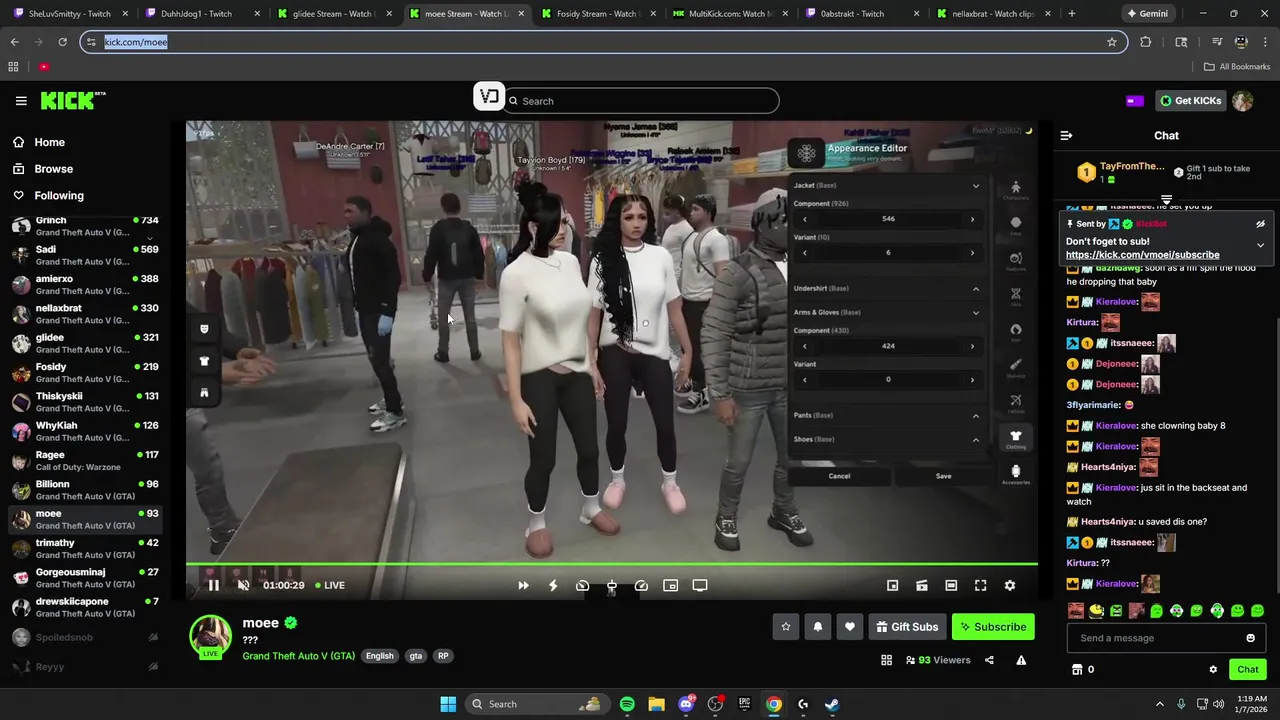
Task: Click grid icon beside viewers count
Action: pyautogui.click(x=886, y=660)
